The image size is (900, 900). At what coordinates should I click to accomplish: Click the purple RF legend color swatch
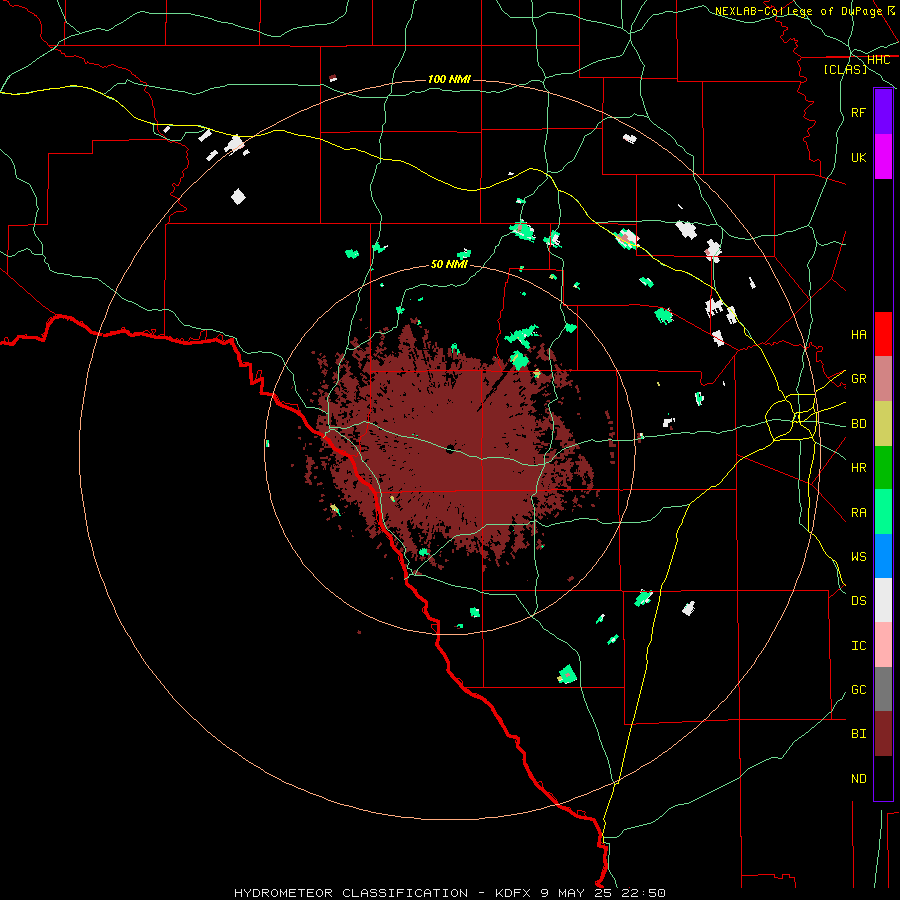point(883,112)
